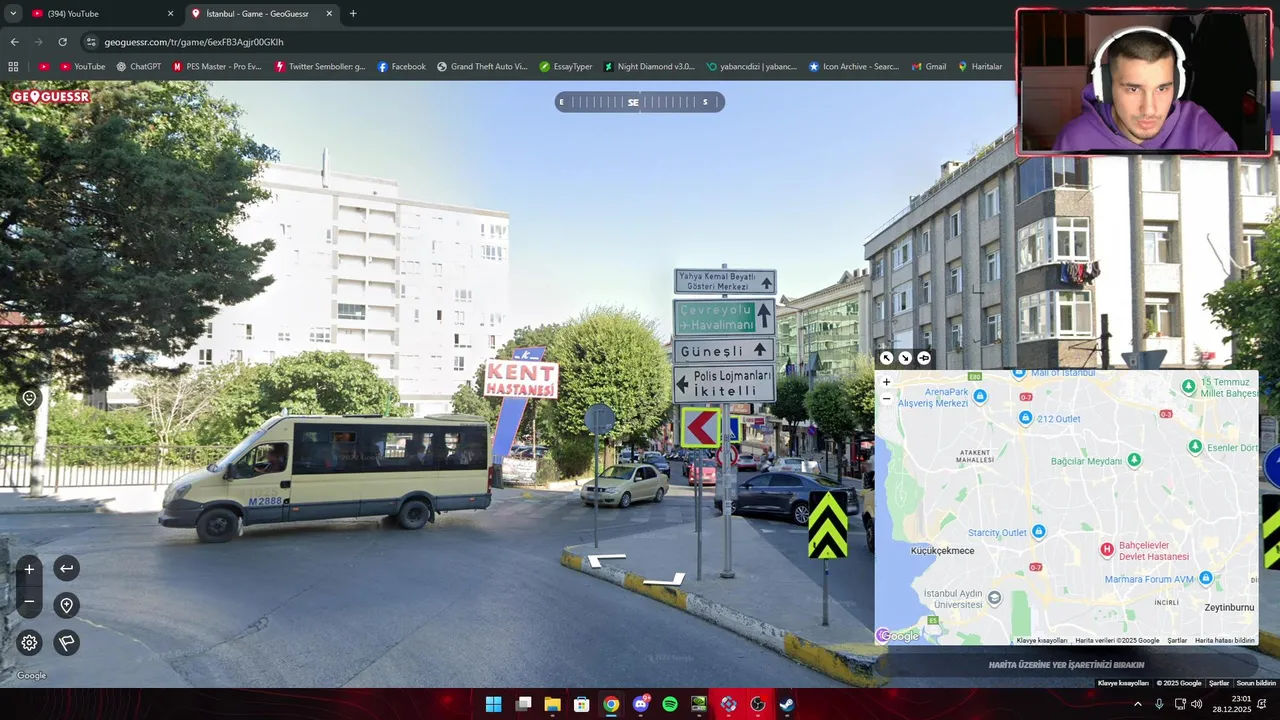Reload the current page
This screenshot has height=720, width=1280.
click(62, 42)
